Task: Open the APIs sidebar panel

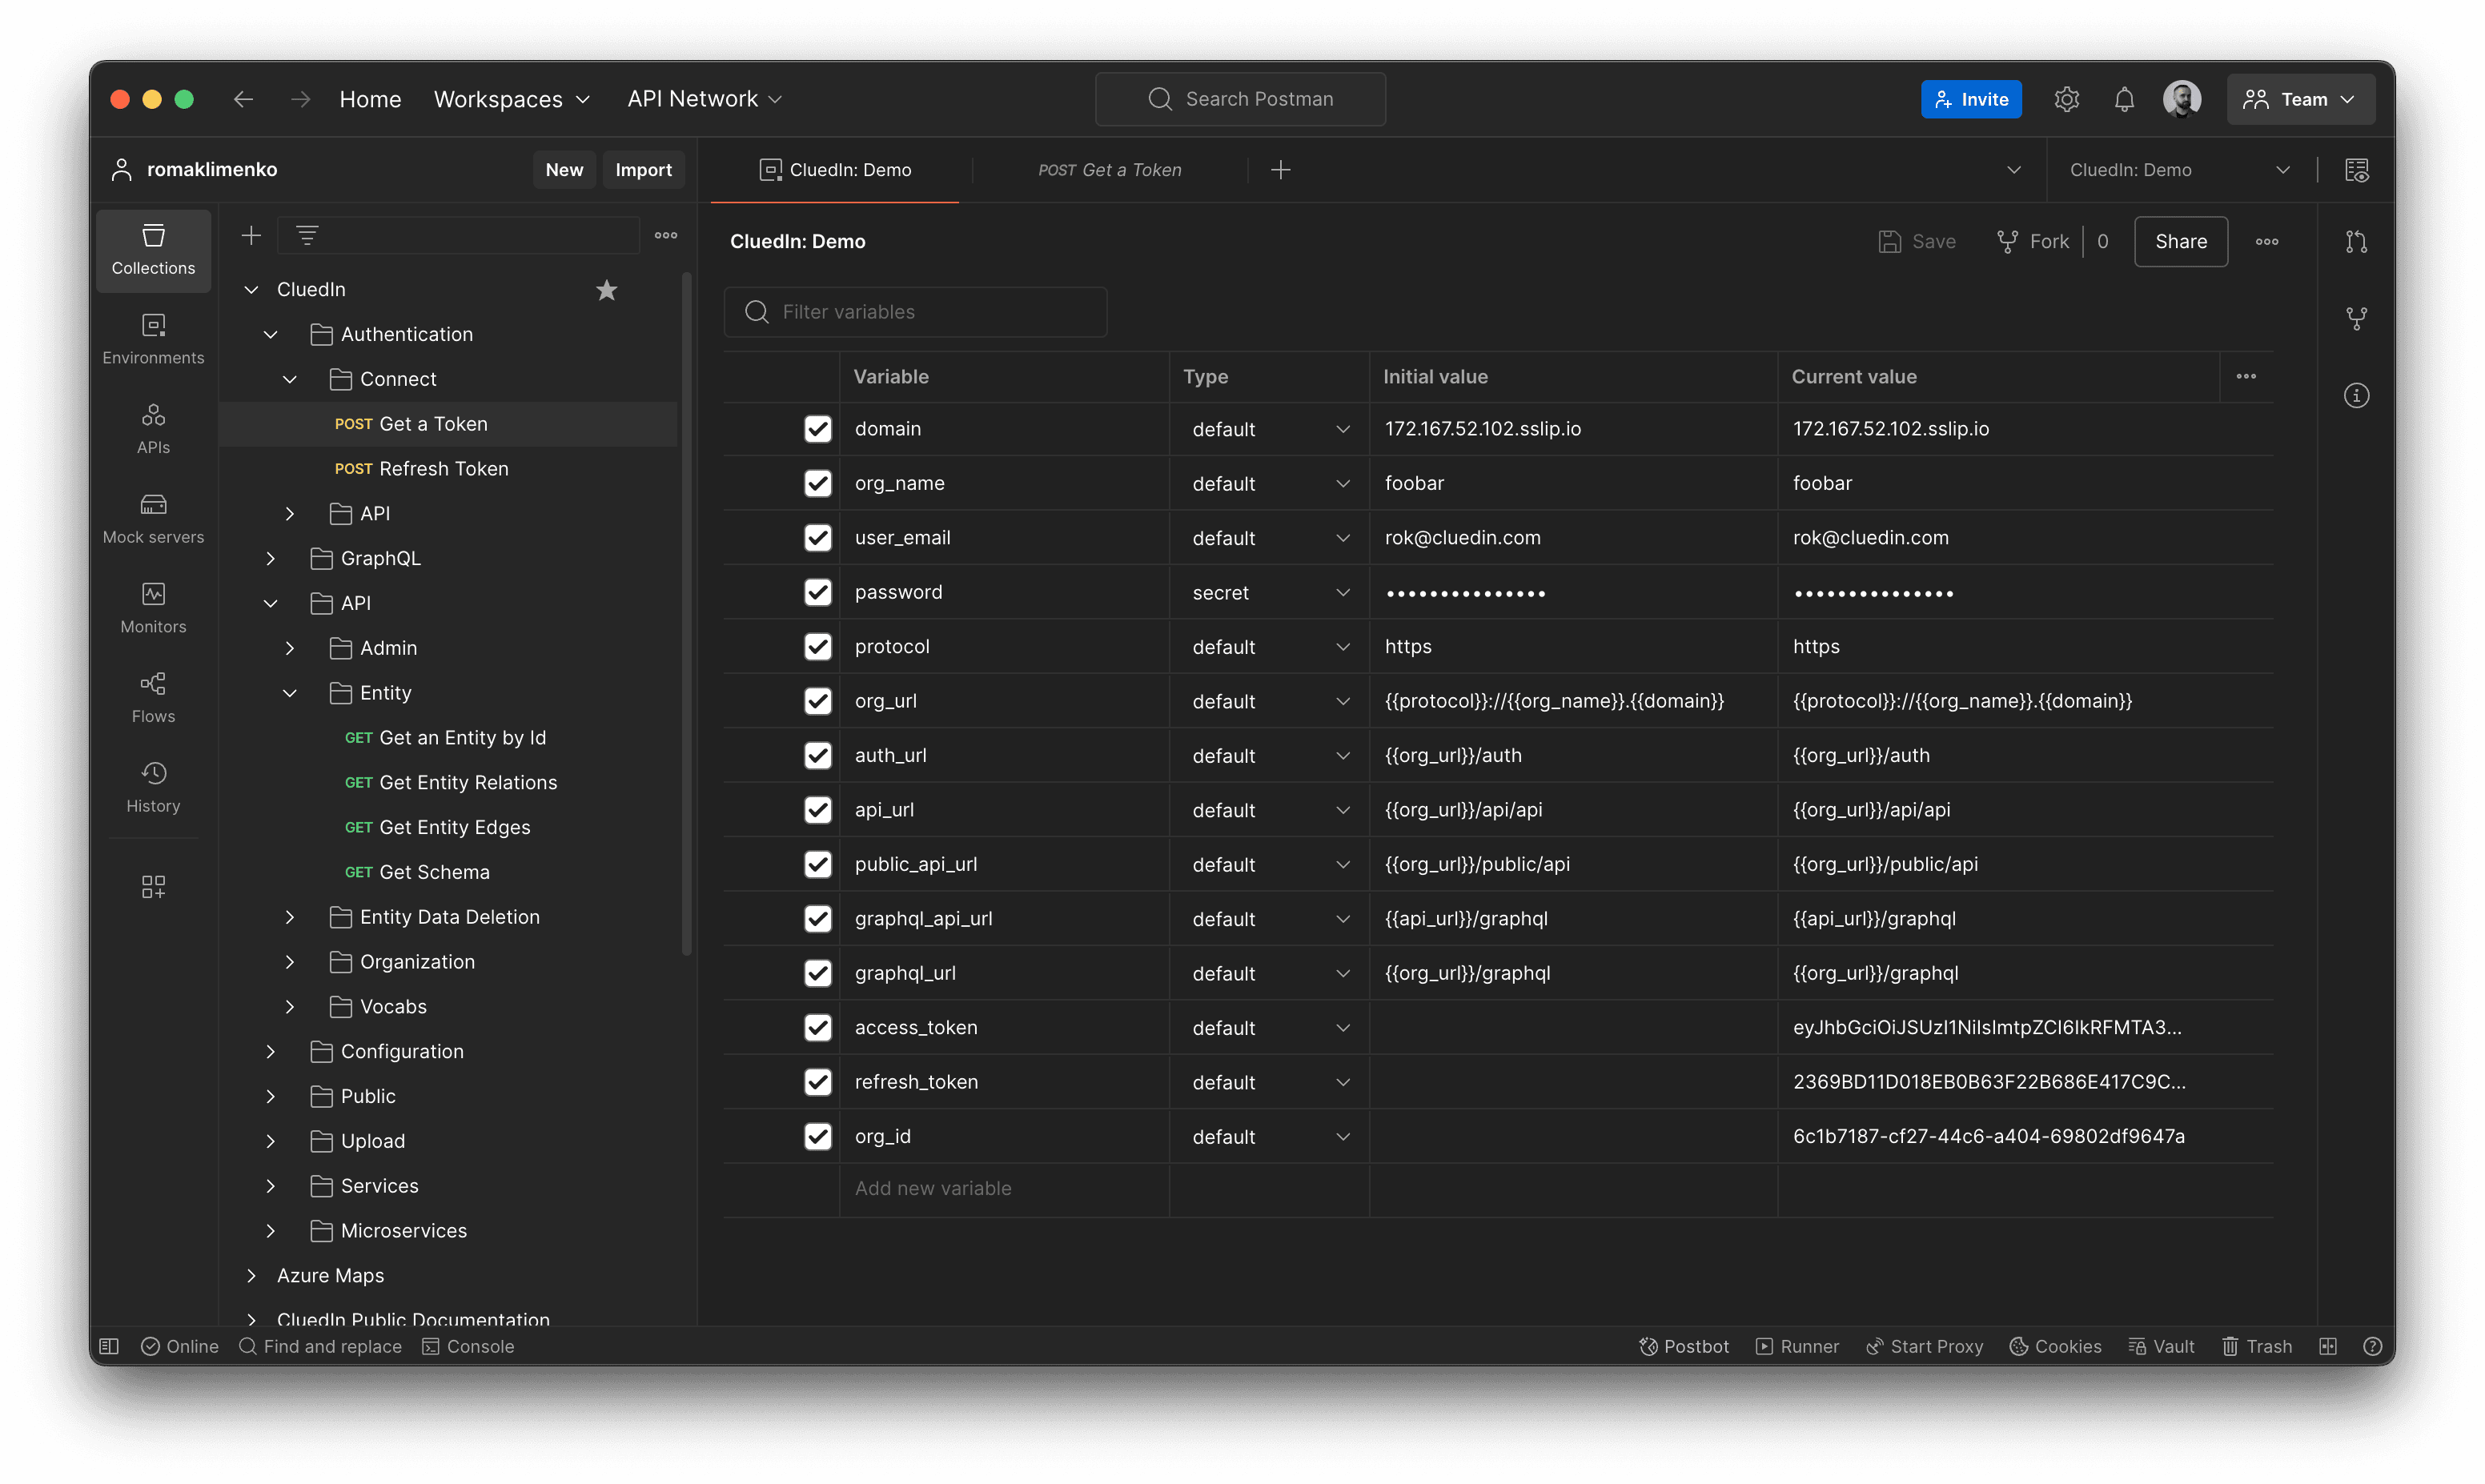Action: (x=153, y=429)
